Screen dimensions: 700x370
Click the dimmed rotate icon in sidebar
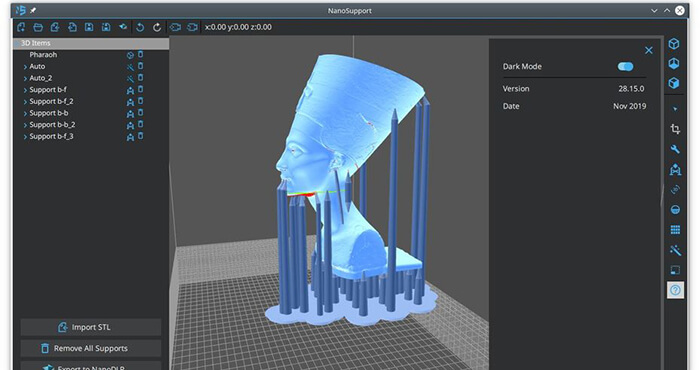pos(675,189)
